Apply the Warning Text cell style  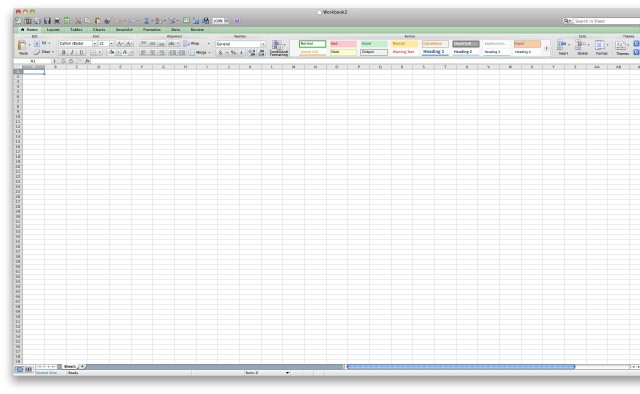404,52
